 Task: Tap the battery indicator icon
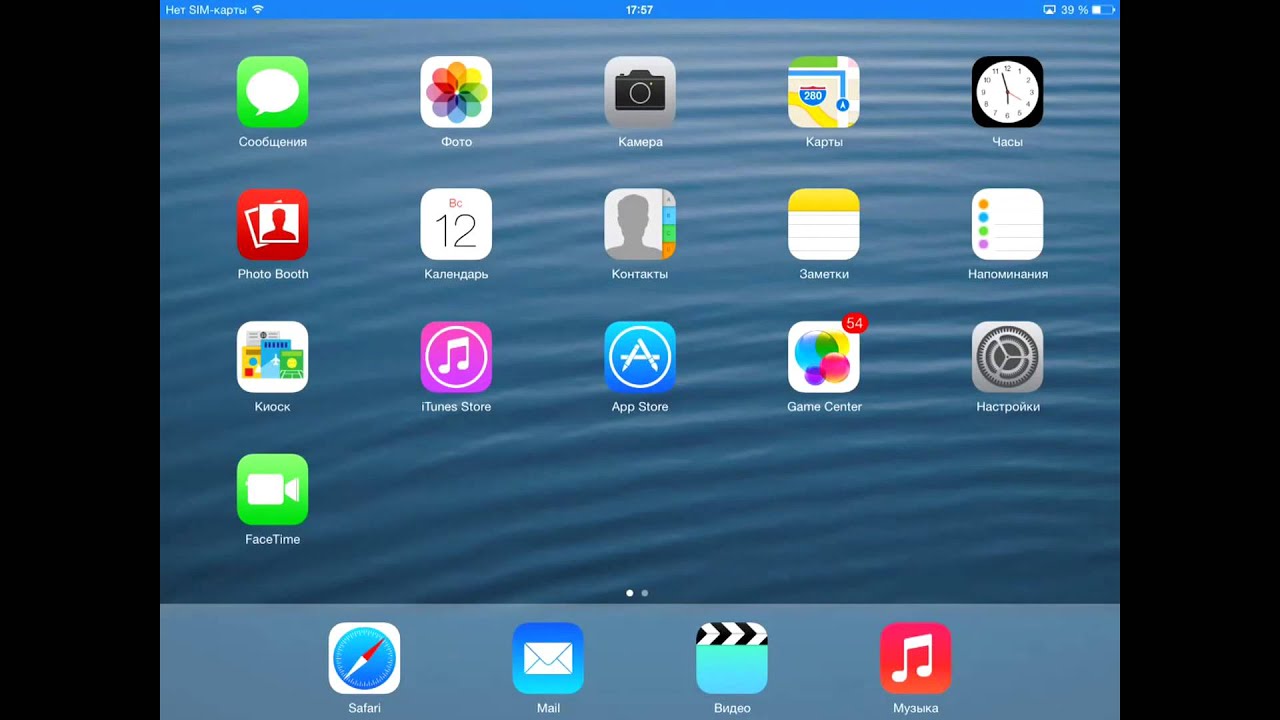(1103, 9)
